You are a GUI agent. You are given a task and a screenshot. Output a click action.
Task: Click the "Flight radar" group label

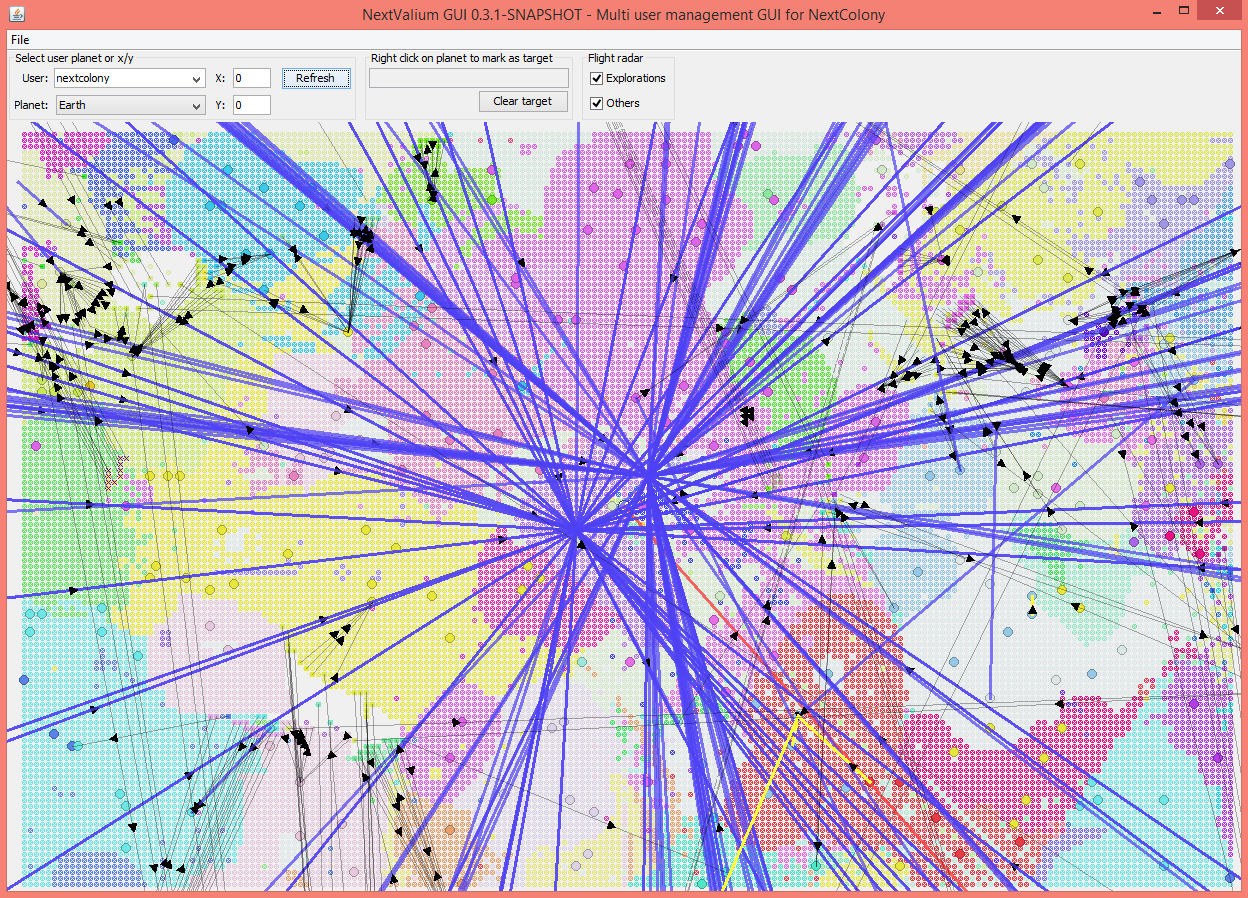[616, 58]
